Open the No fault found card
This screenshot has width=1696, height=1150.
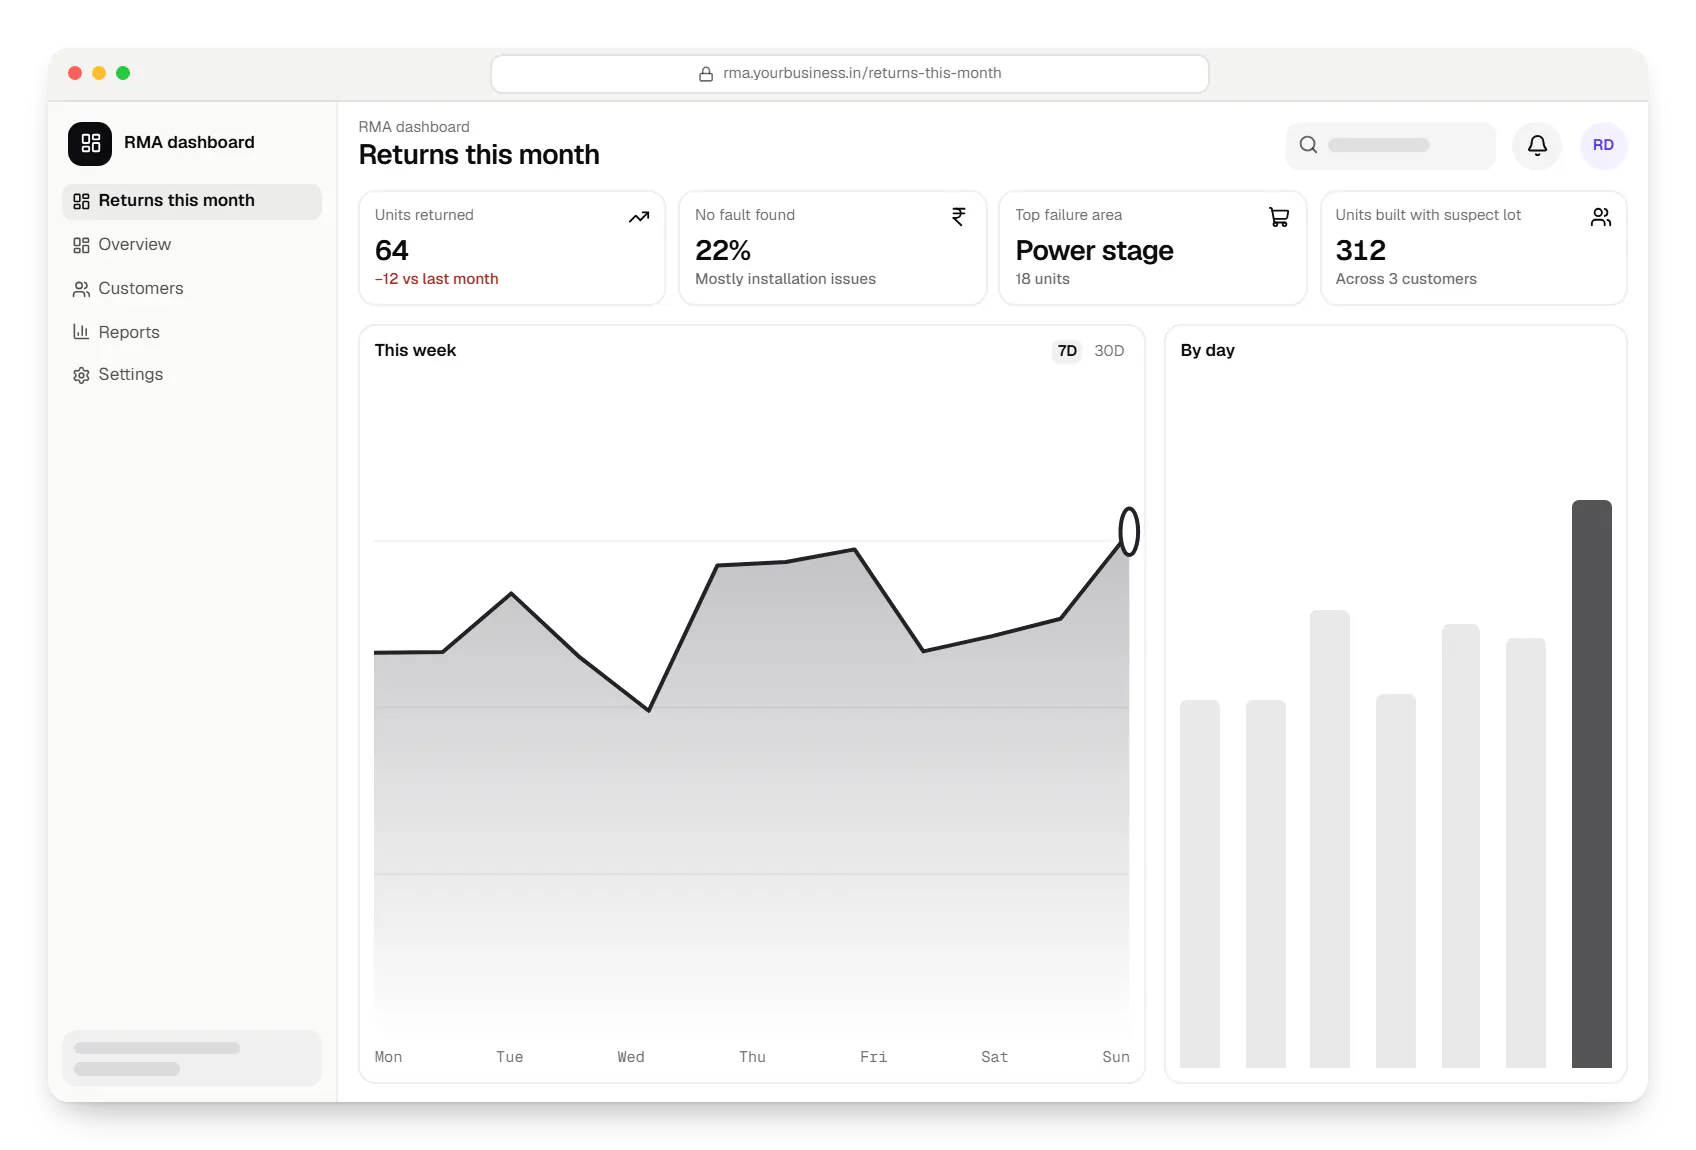point(832,248)
